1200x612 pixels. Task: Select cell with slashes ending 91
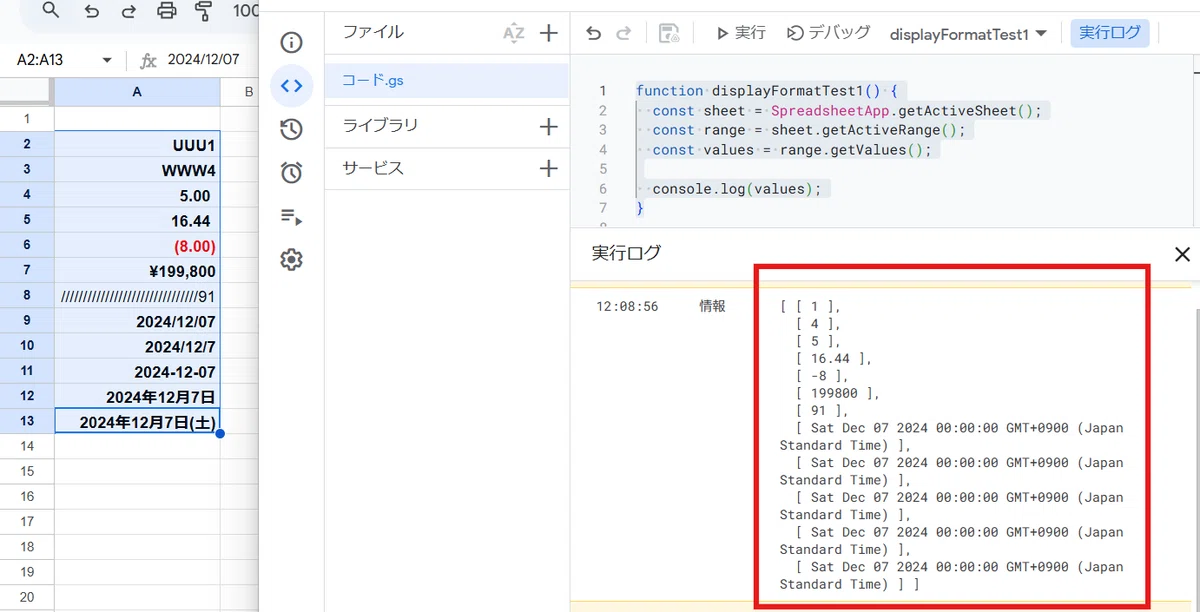pos(137,296)
